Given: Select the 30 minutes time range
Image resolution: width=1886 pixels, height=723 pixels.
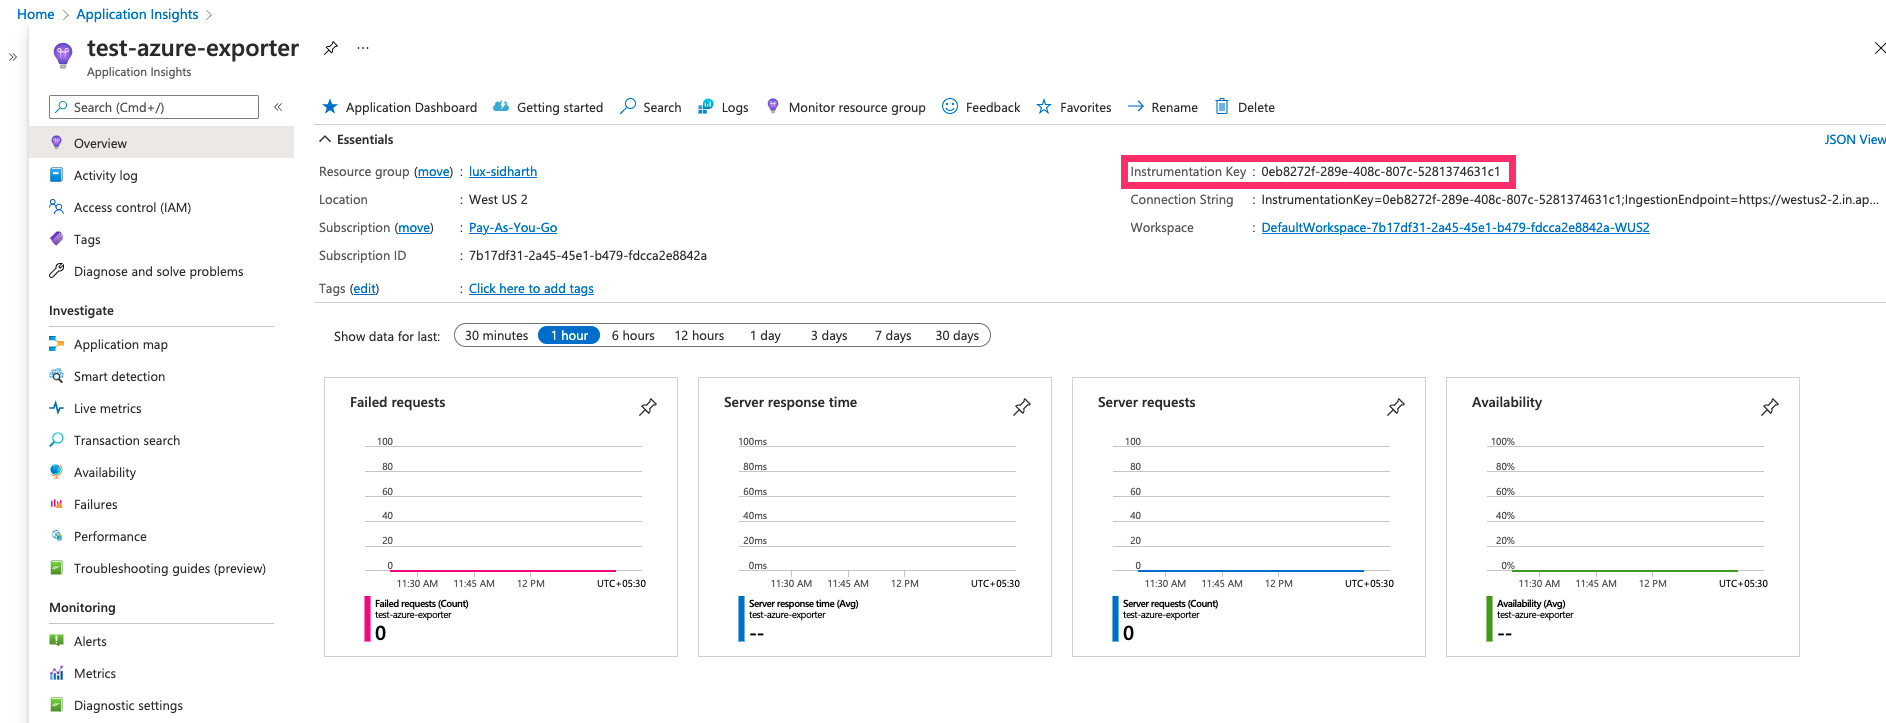Looking at the screenshot, I should [496, 336].
